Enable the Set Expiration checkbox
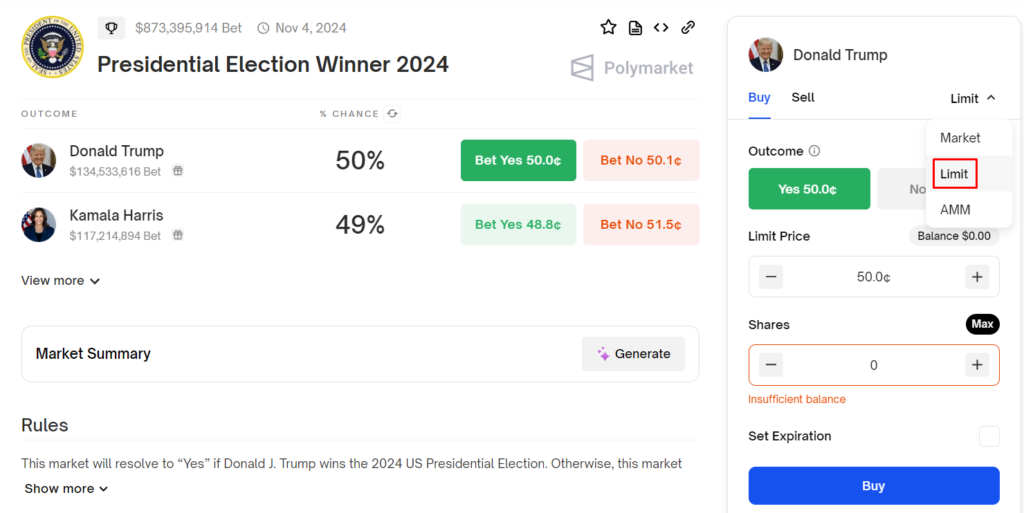 coord(988,436)
